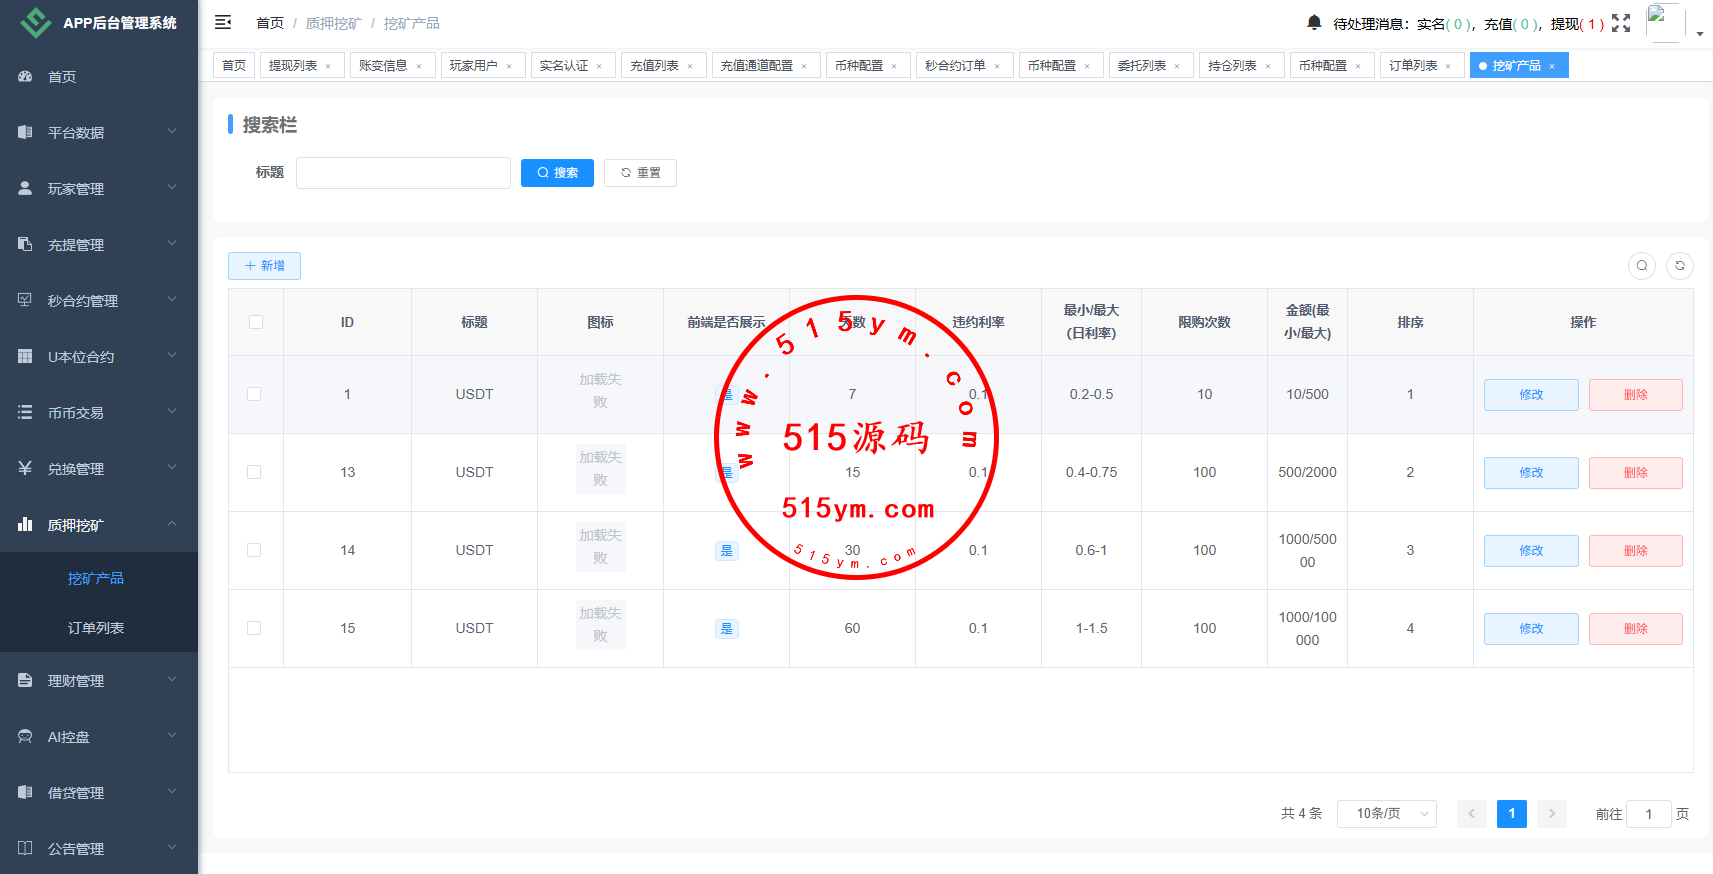Close the 提现列表 tab via x icon
1713x874 pixels.
coord(328,66)
